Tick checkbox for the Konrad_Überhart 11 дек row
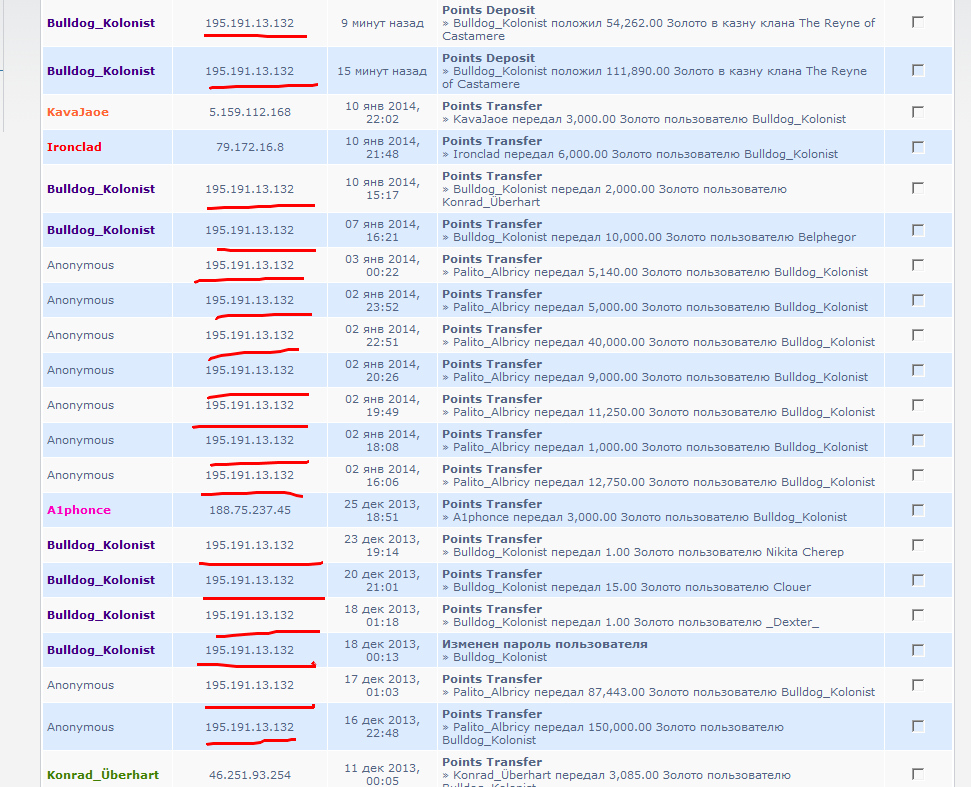This screenshot has height=787, width=971. [x=918, y=773]
